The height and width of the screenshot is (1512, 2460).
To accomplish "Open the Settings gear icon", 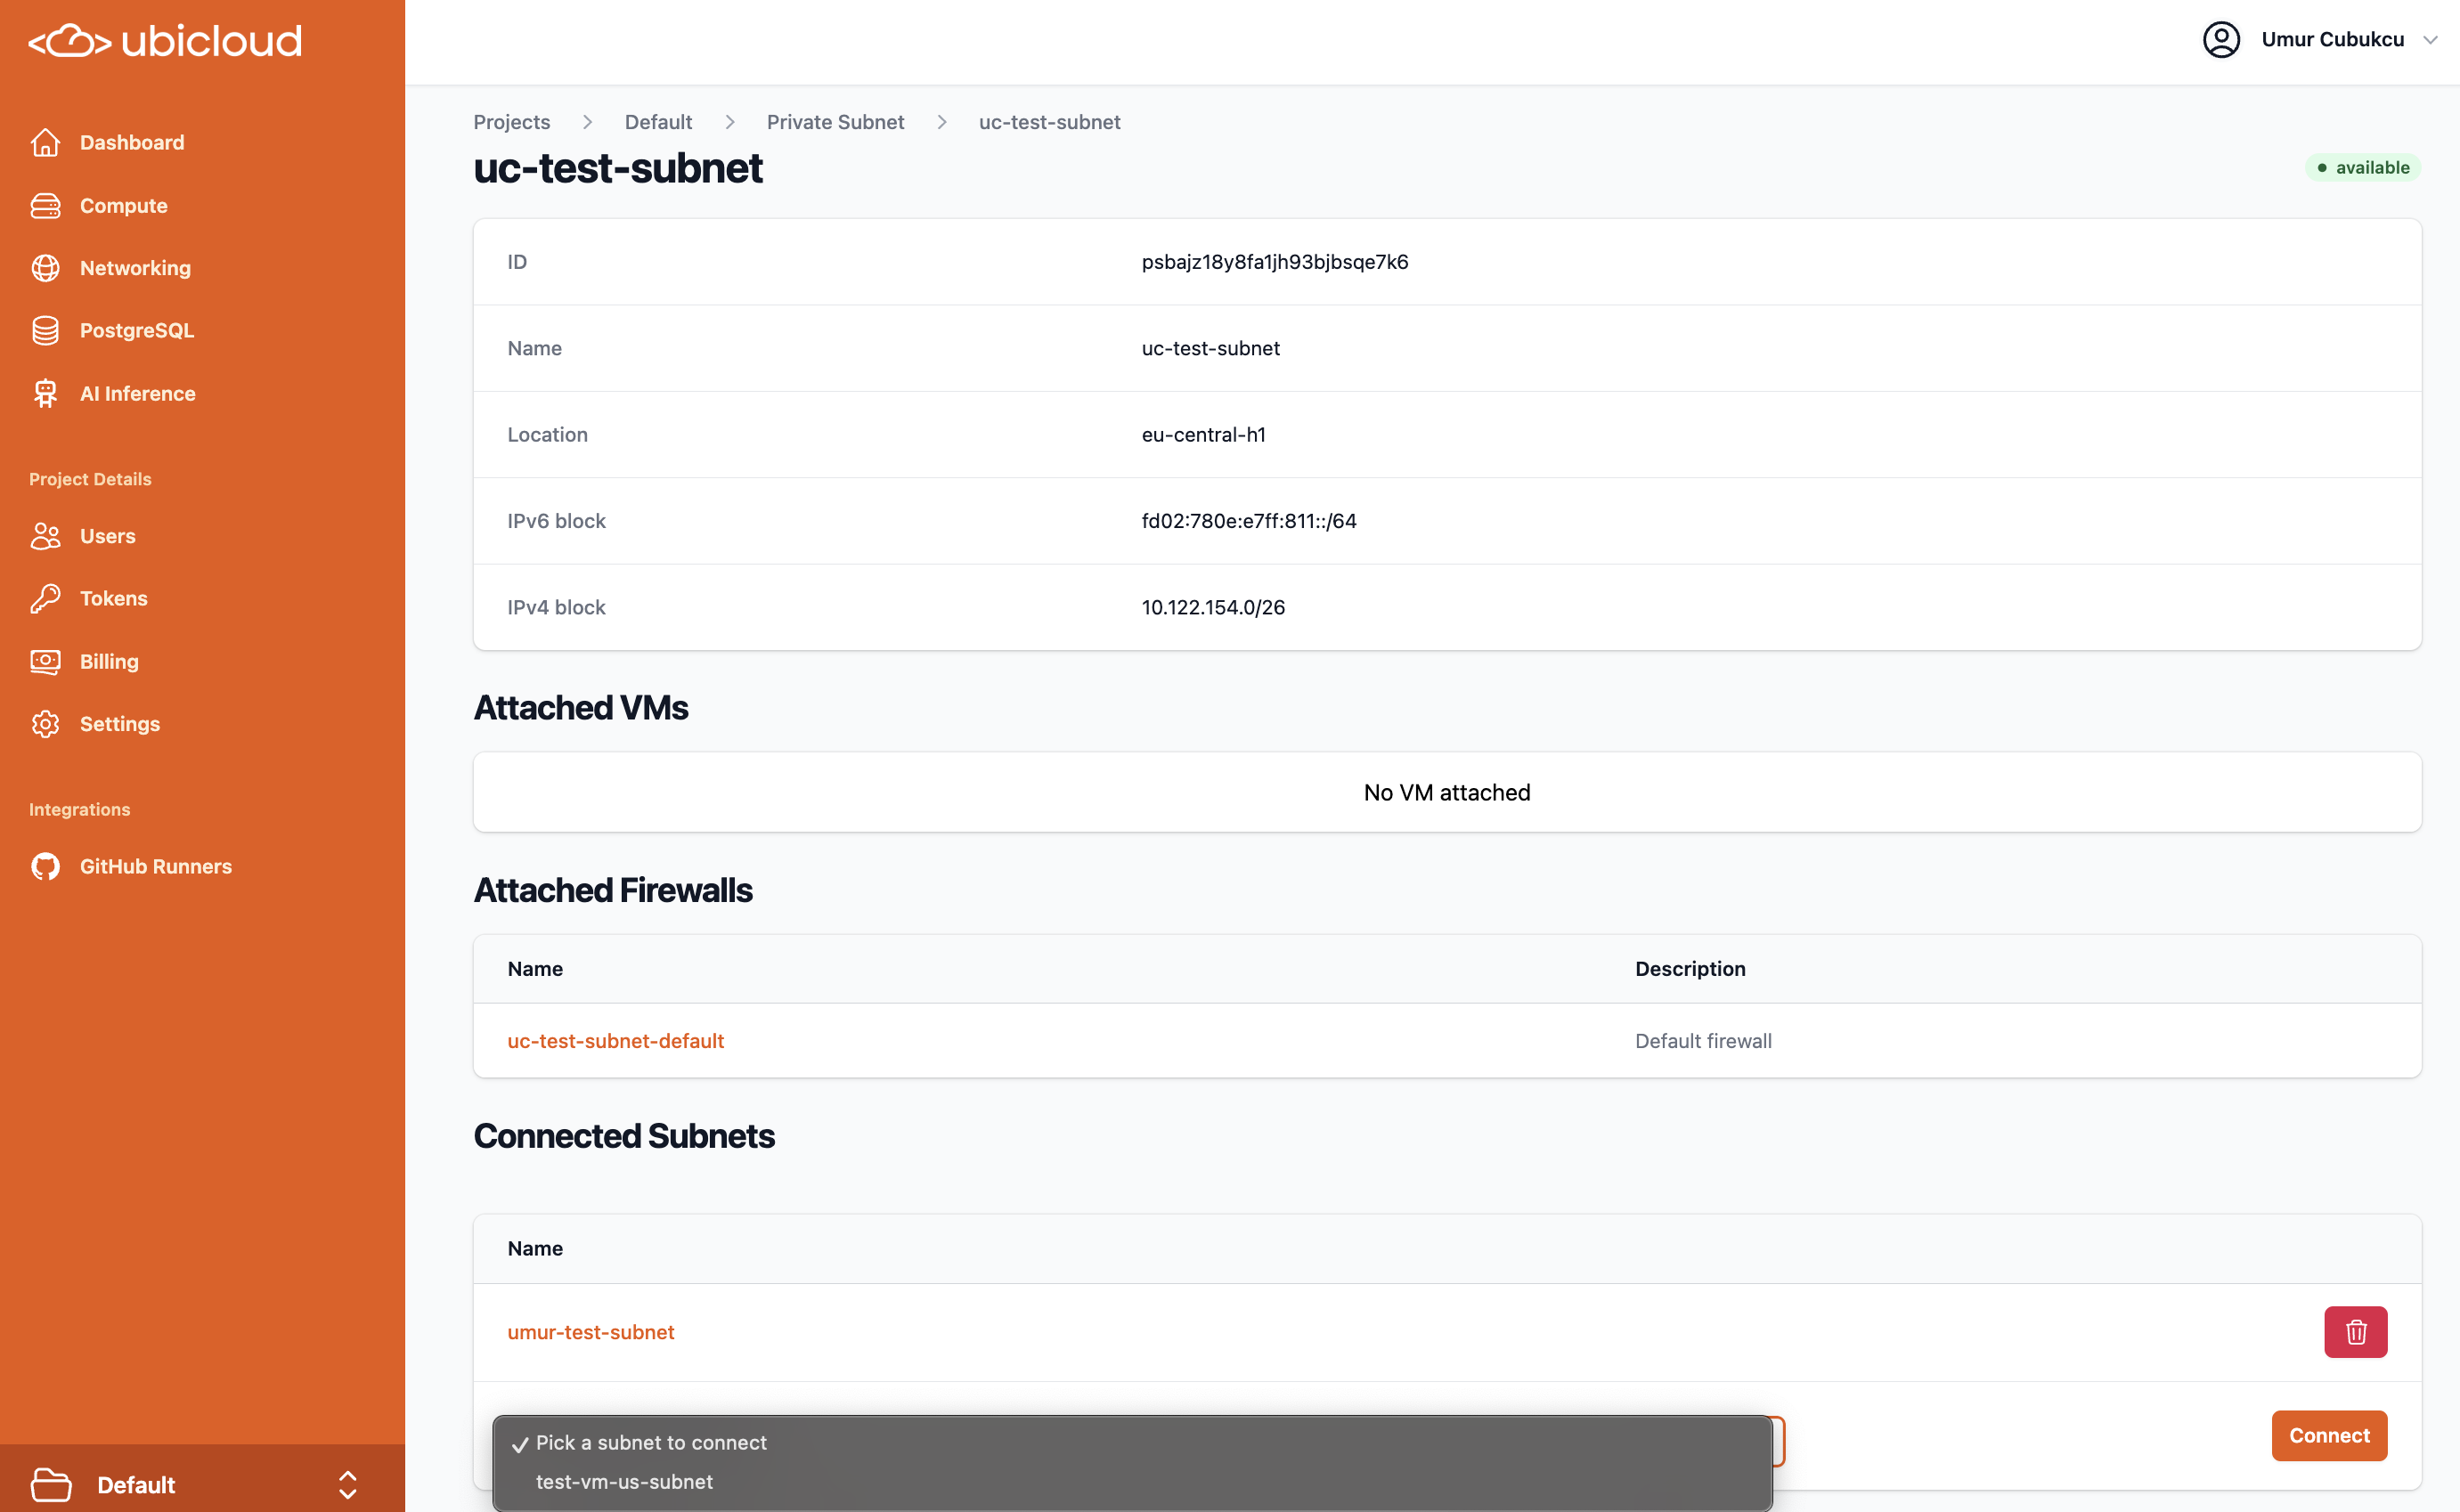I will click(x=45, y=724).
